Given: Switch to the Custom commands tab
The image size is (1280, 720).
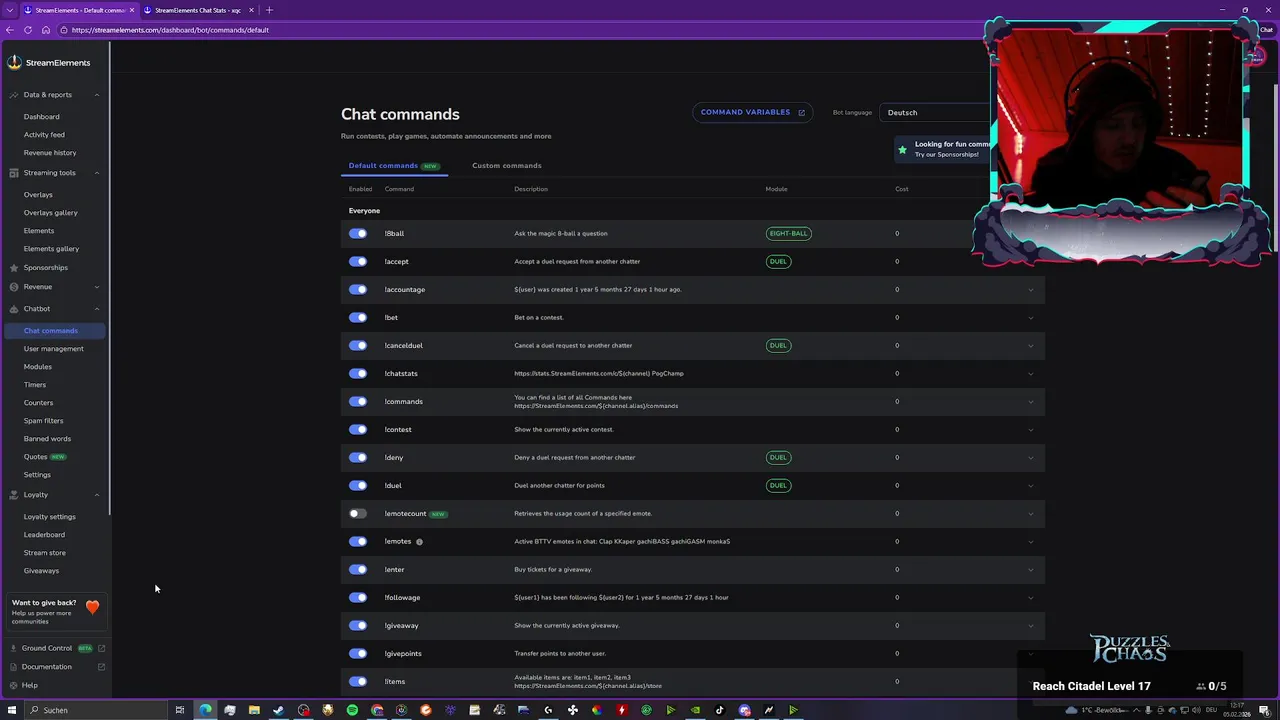Looking at the screenshot, I should 507,166.
